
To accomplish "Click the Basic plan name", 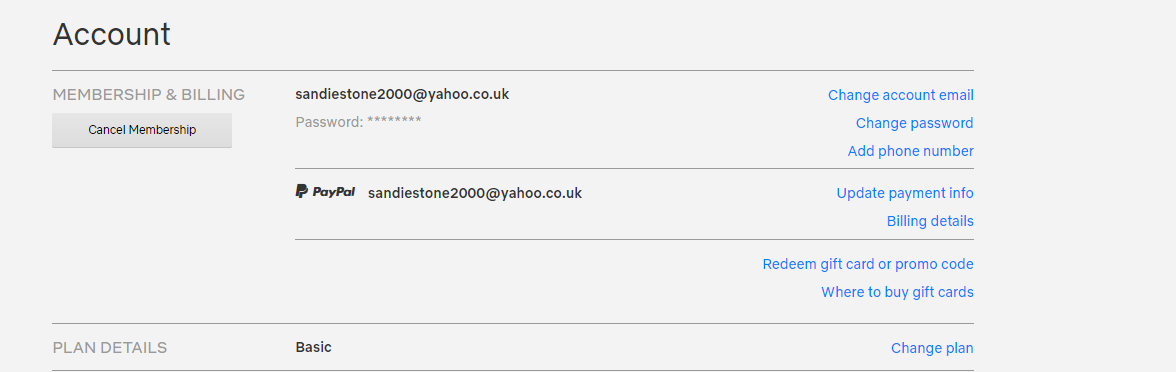I will click(314, 347).
